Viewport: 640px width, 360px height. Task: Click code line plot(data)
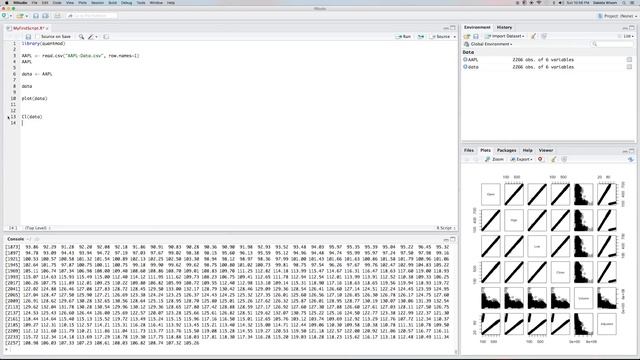[x=35, y=98]
